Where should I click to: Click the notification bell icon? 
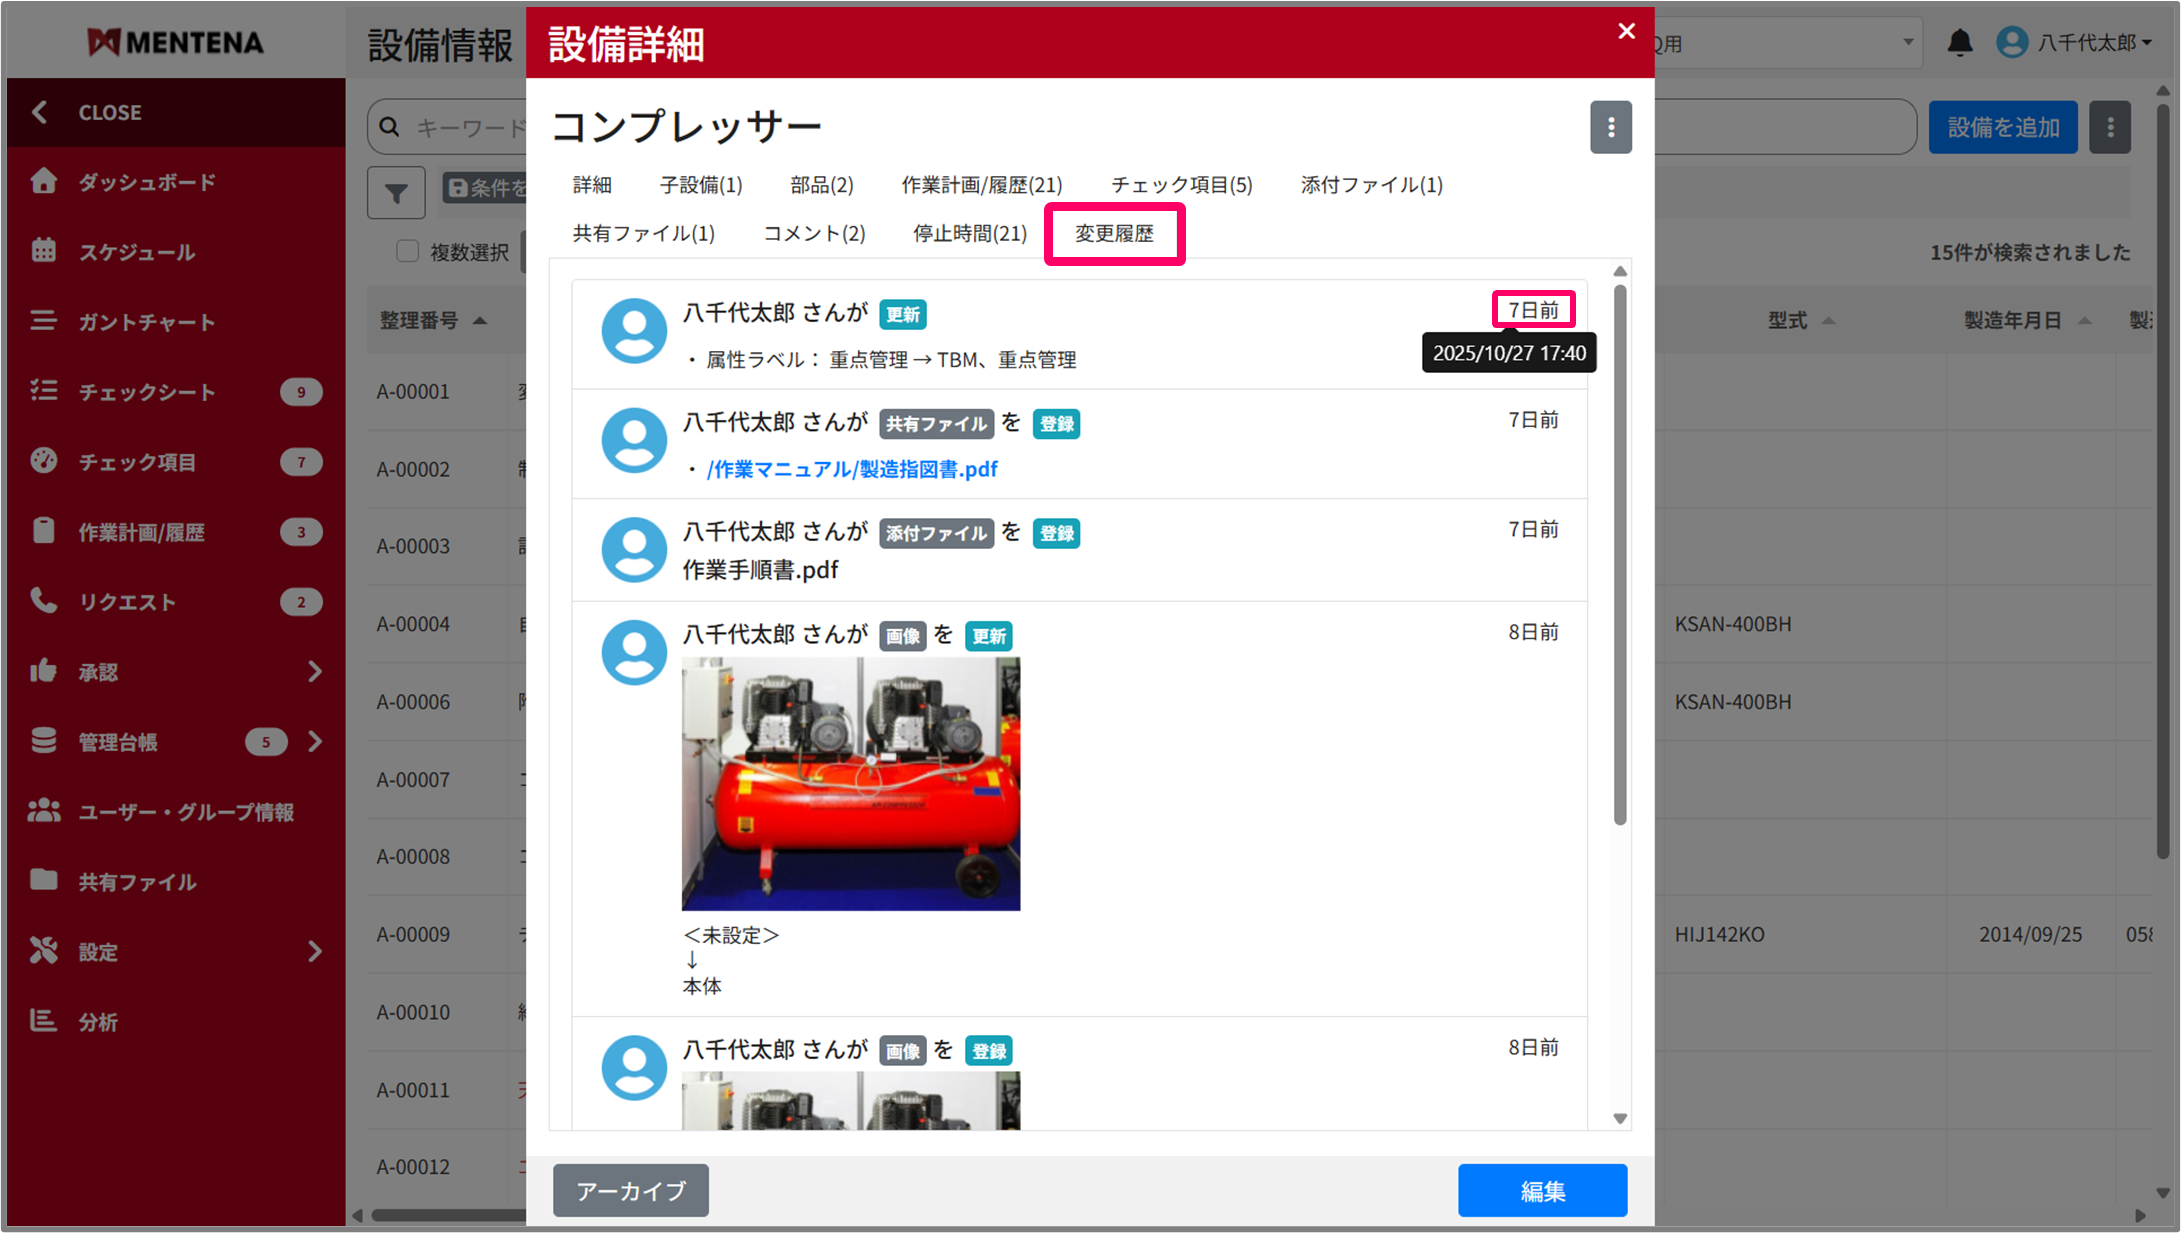1959,43
